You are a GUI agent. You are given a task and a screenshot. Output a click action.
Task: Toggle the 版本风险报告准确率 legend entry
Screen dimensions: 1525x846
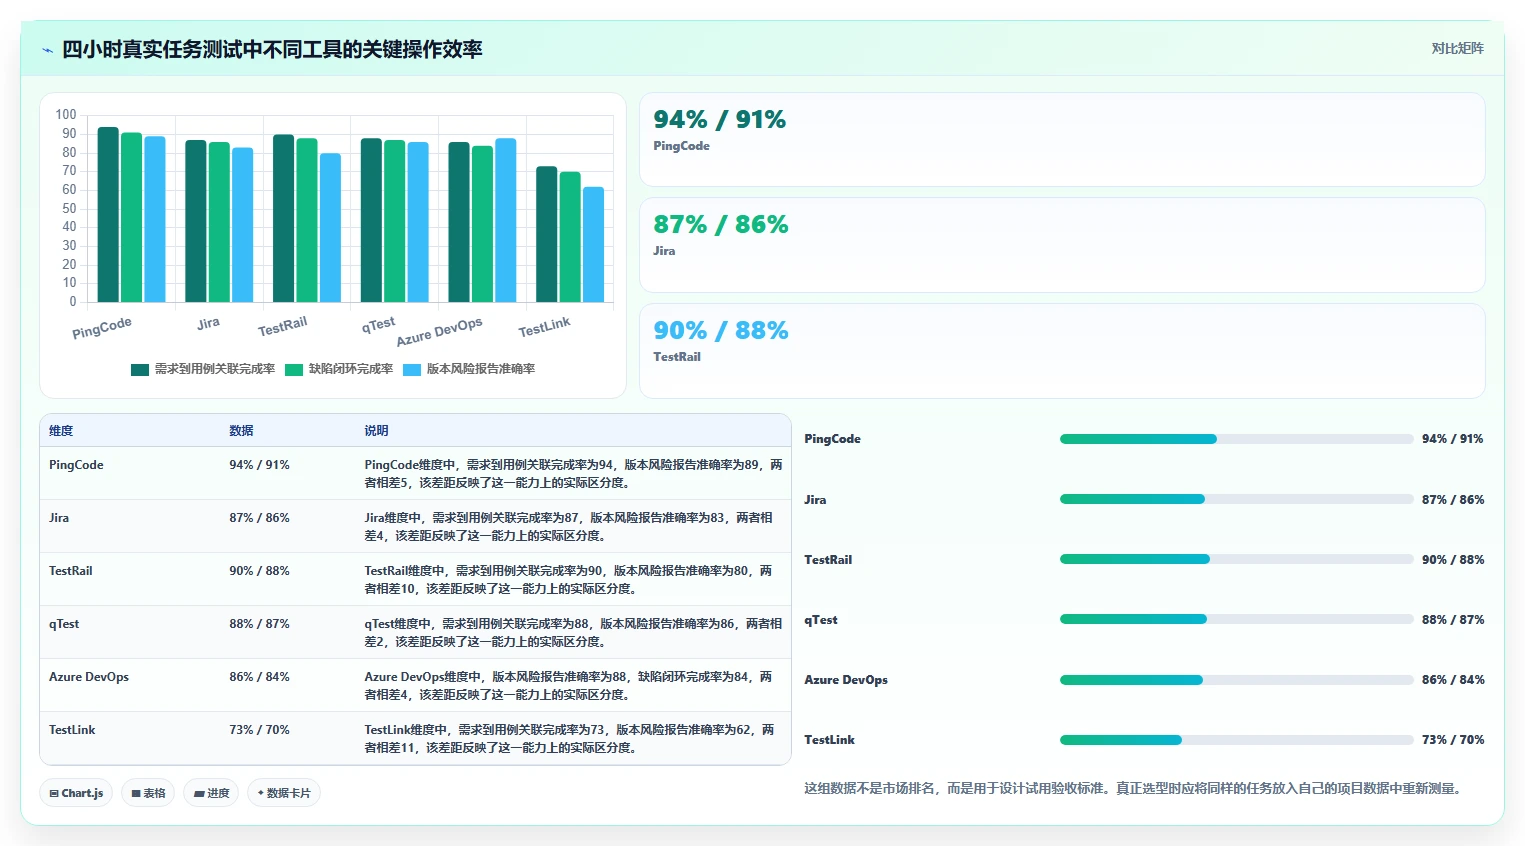[469, 369]
